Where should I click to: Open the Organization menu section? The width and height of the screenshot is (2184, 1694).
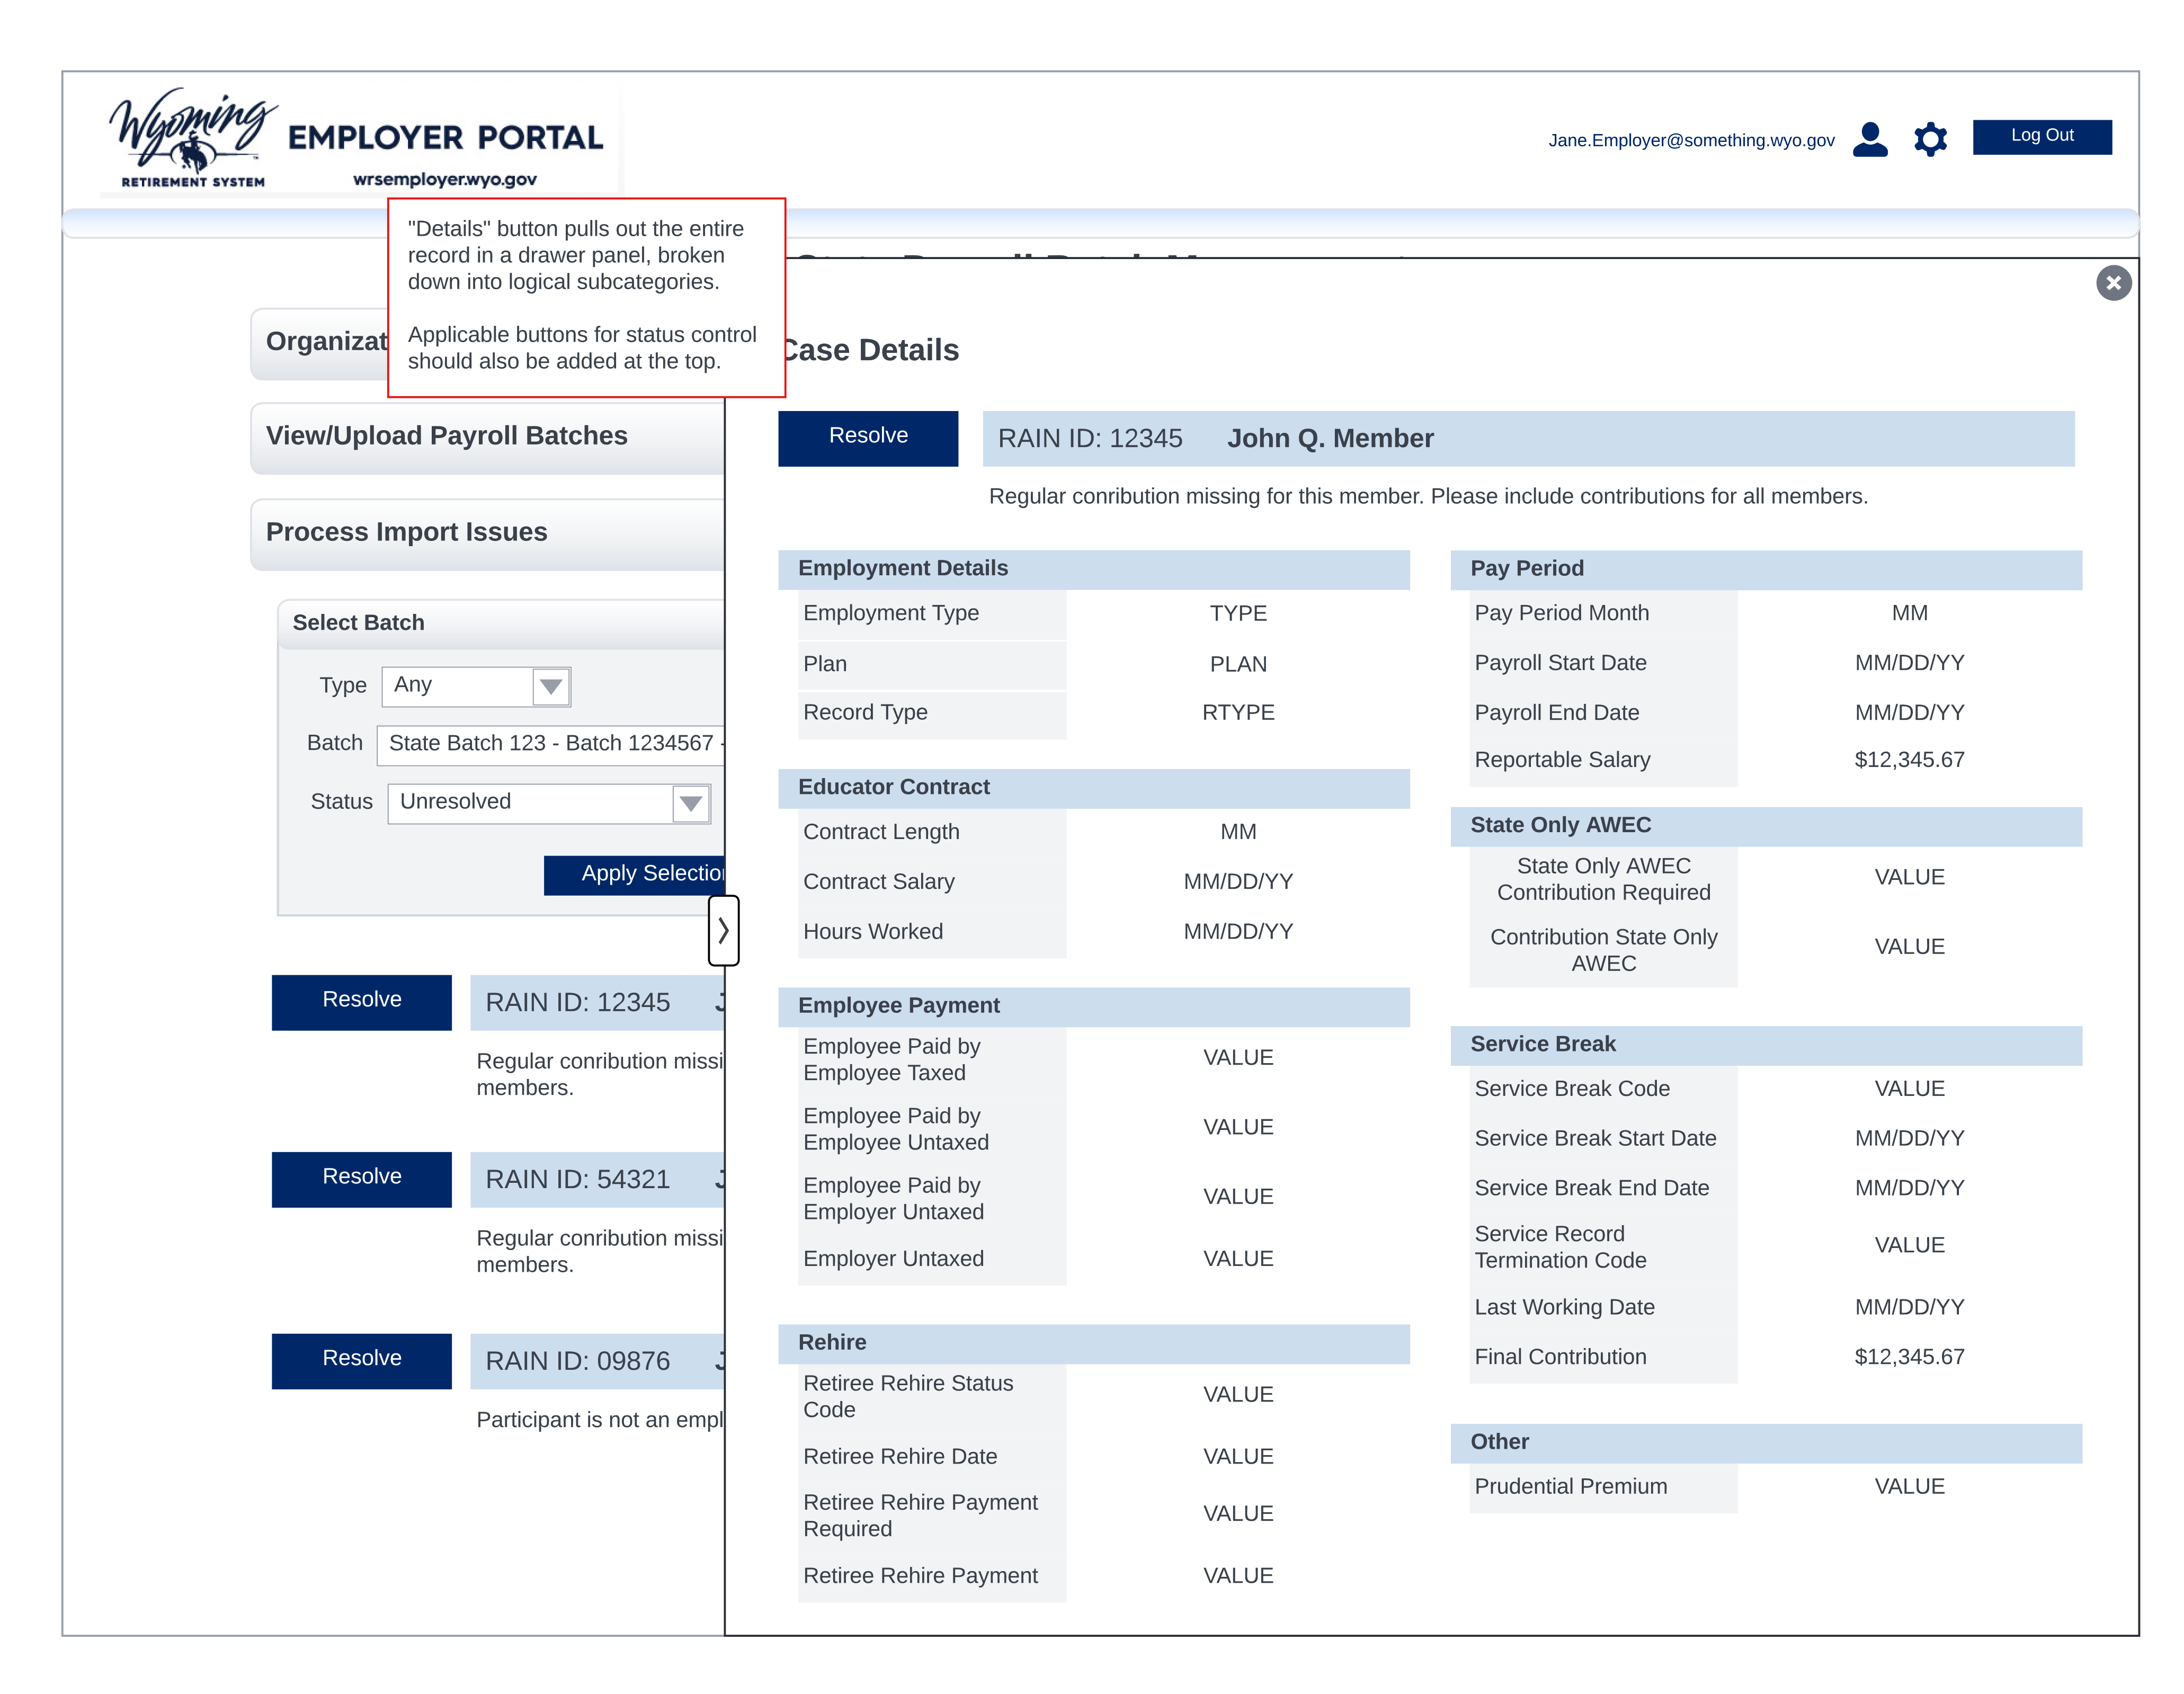(x=320, y=343)
